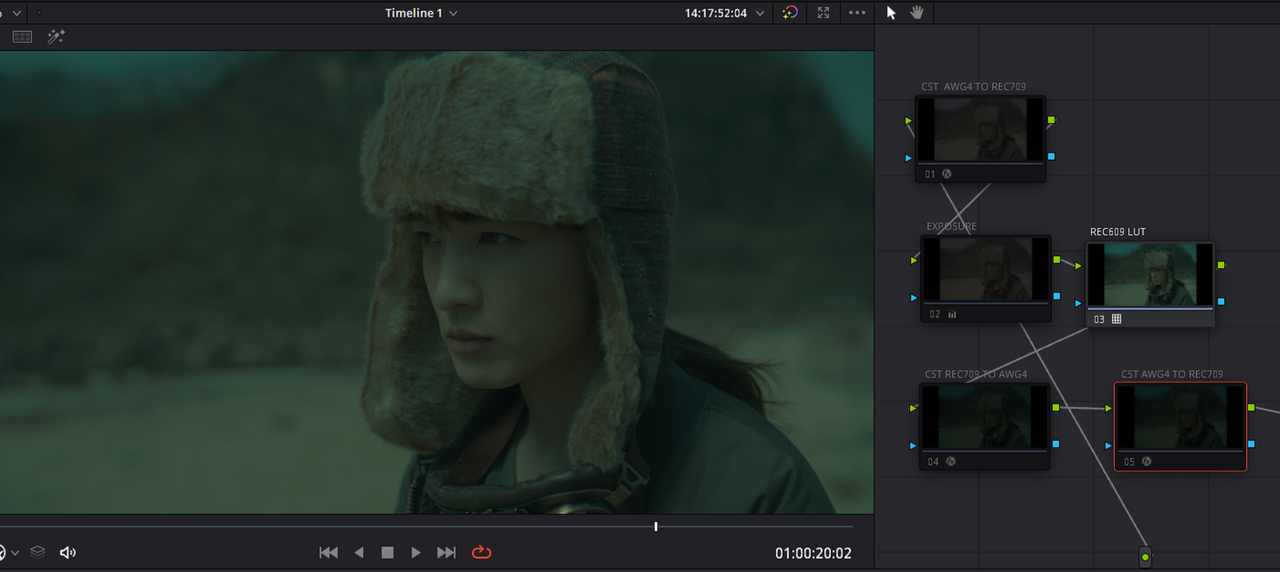Select node 01 CST AWG4 TO REC709 thumbnail
The width and height of the screenshot is (1280, 572).
pos(980,130)
